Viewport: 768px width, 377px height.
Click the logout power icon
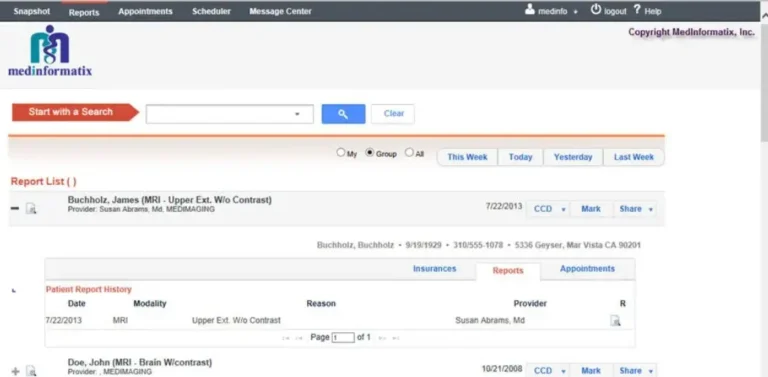pyautogui.click(x=596, y=9)
